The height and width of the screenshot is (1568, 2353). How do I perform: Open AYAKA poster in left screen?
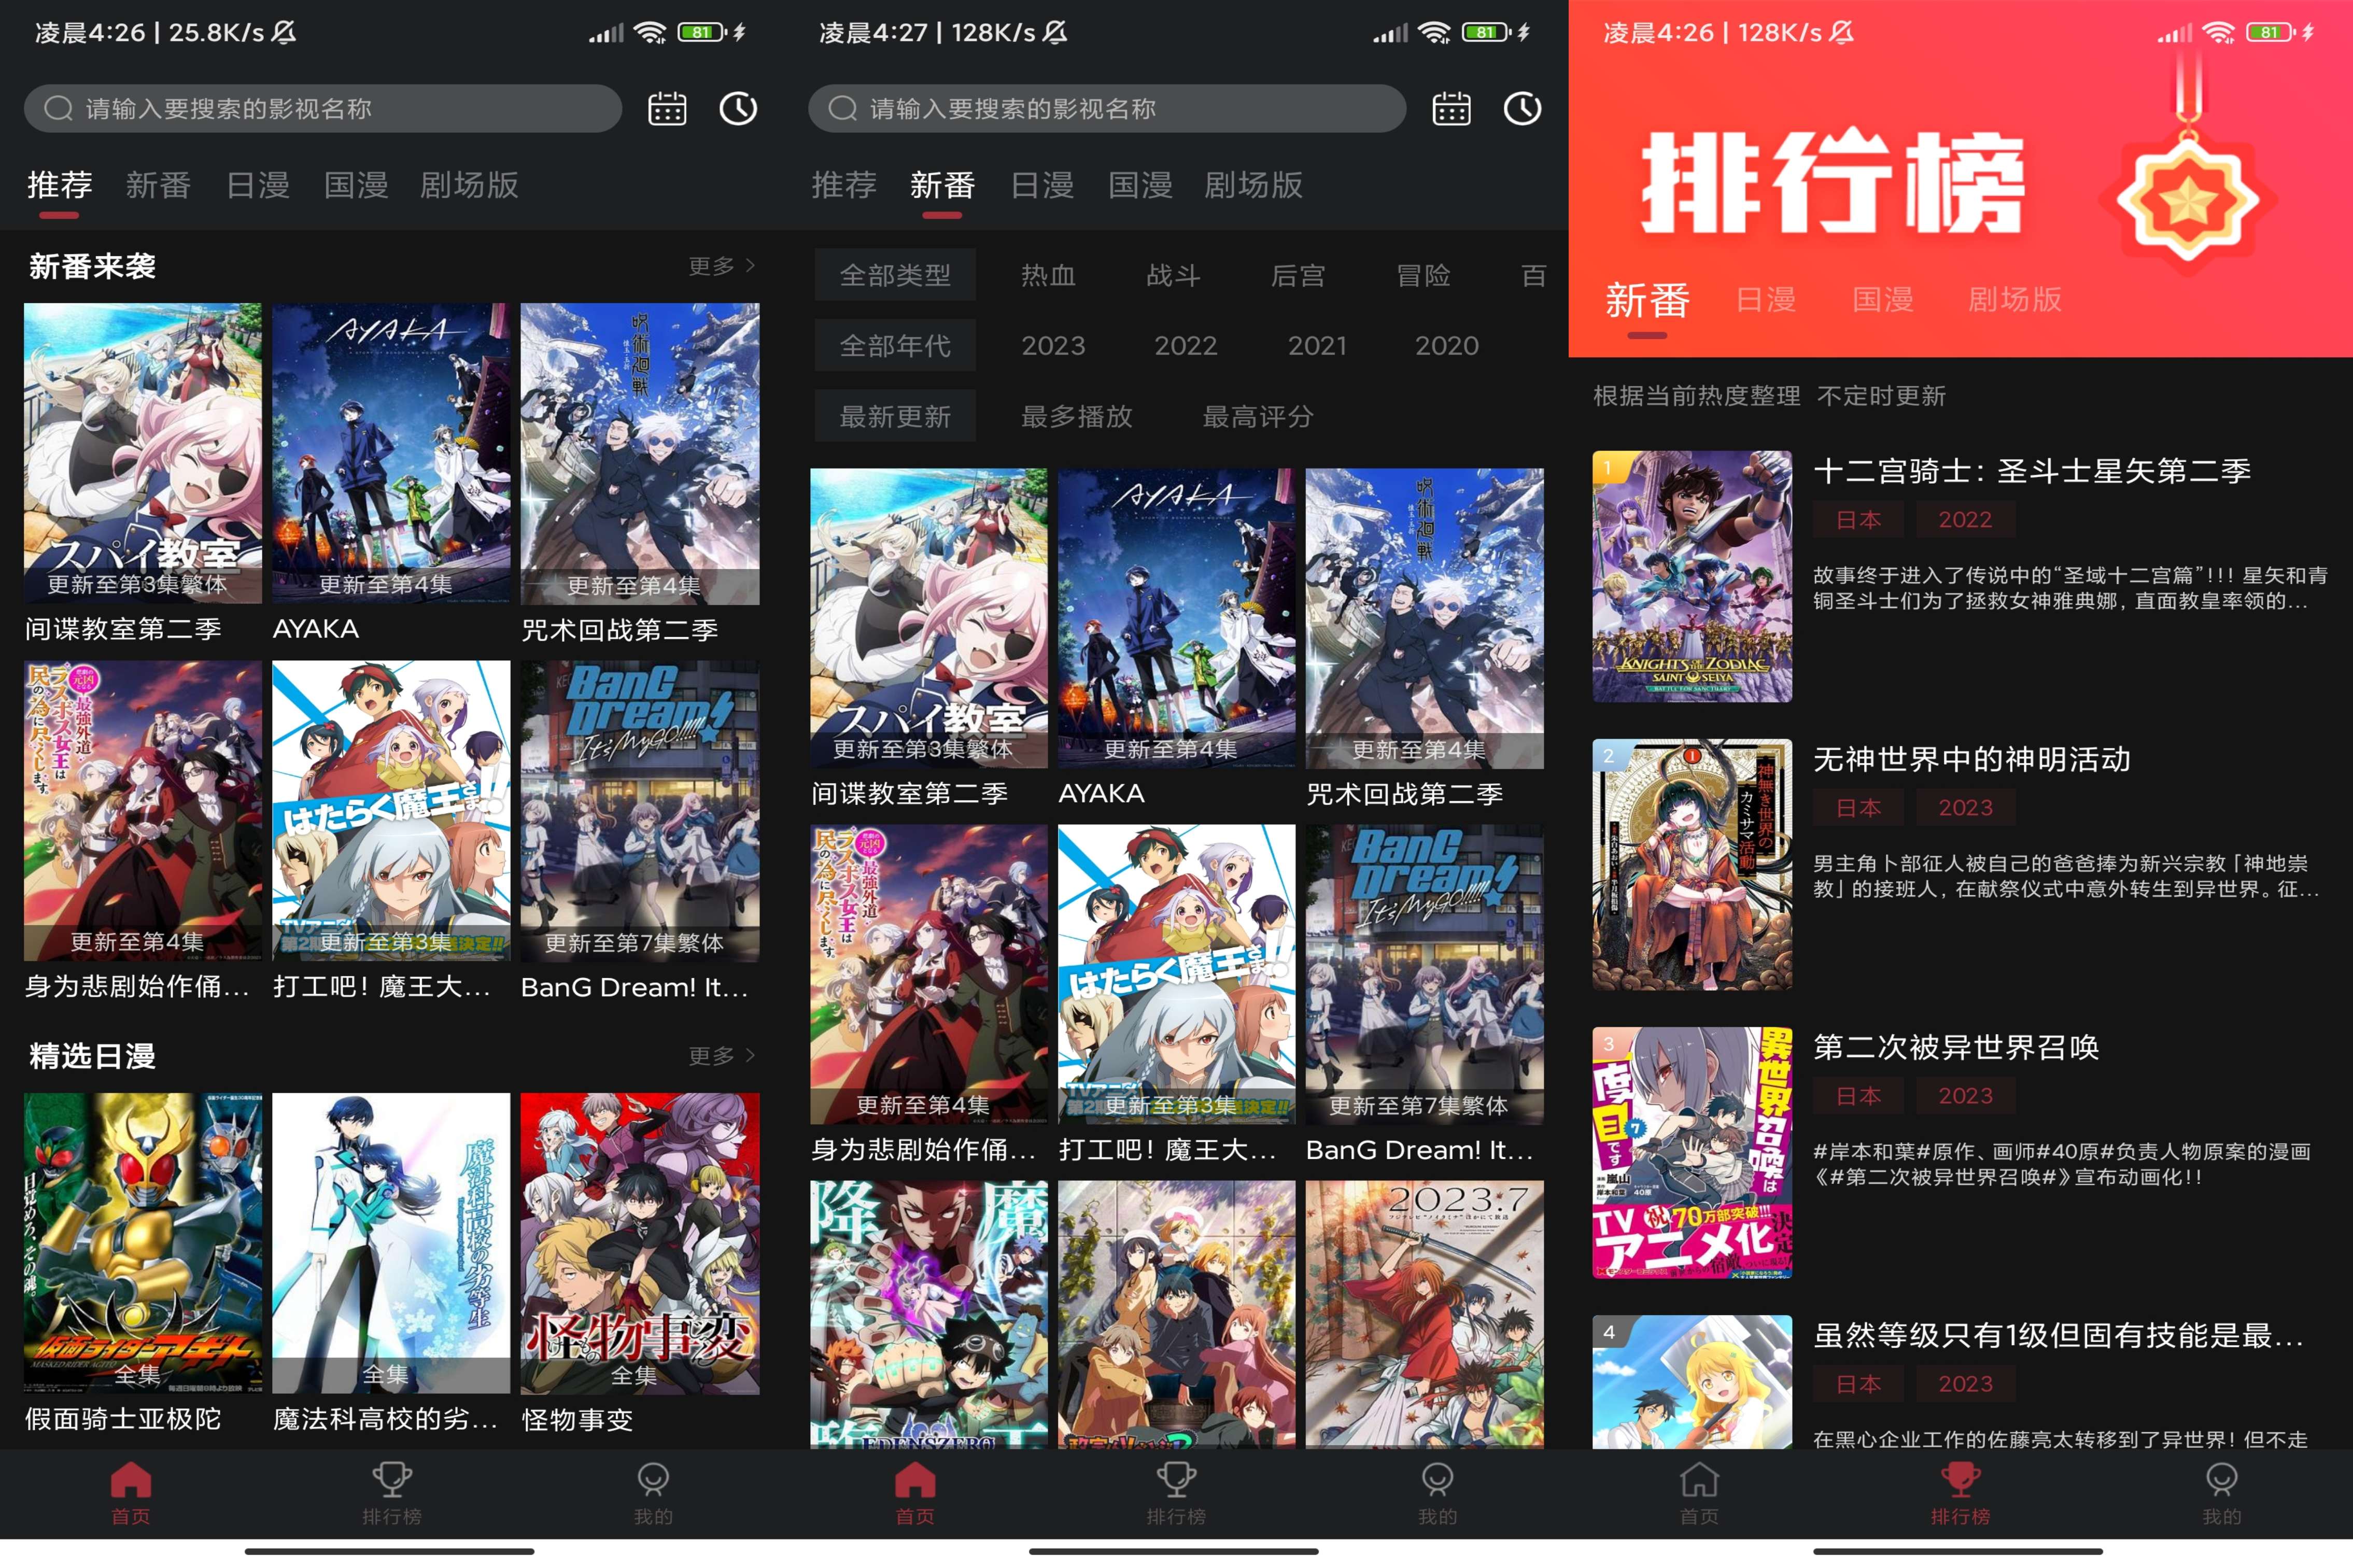pyautogui.click(x=391, y=453)
